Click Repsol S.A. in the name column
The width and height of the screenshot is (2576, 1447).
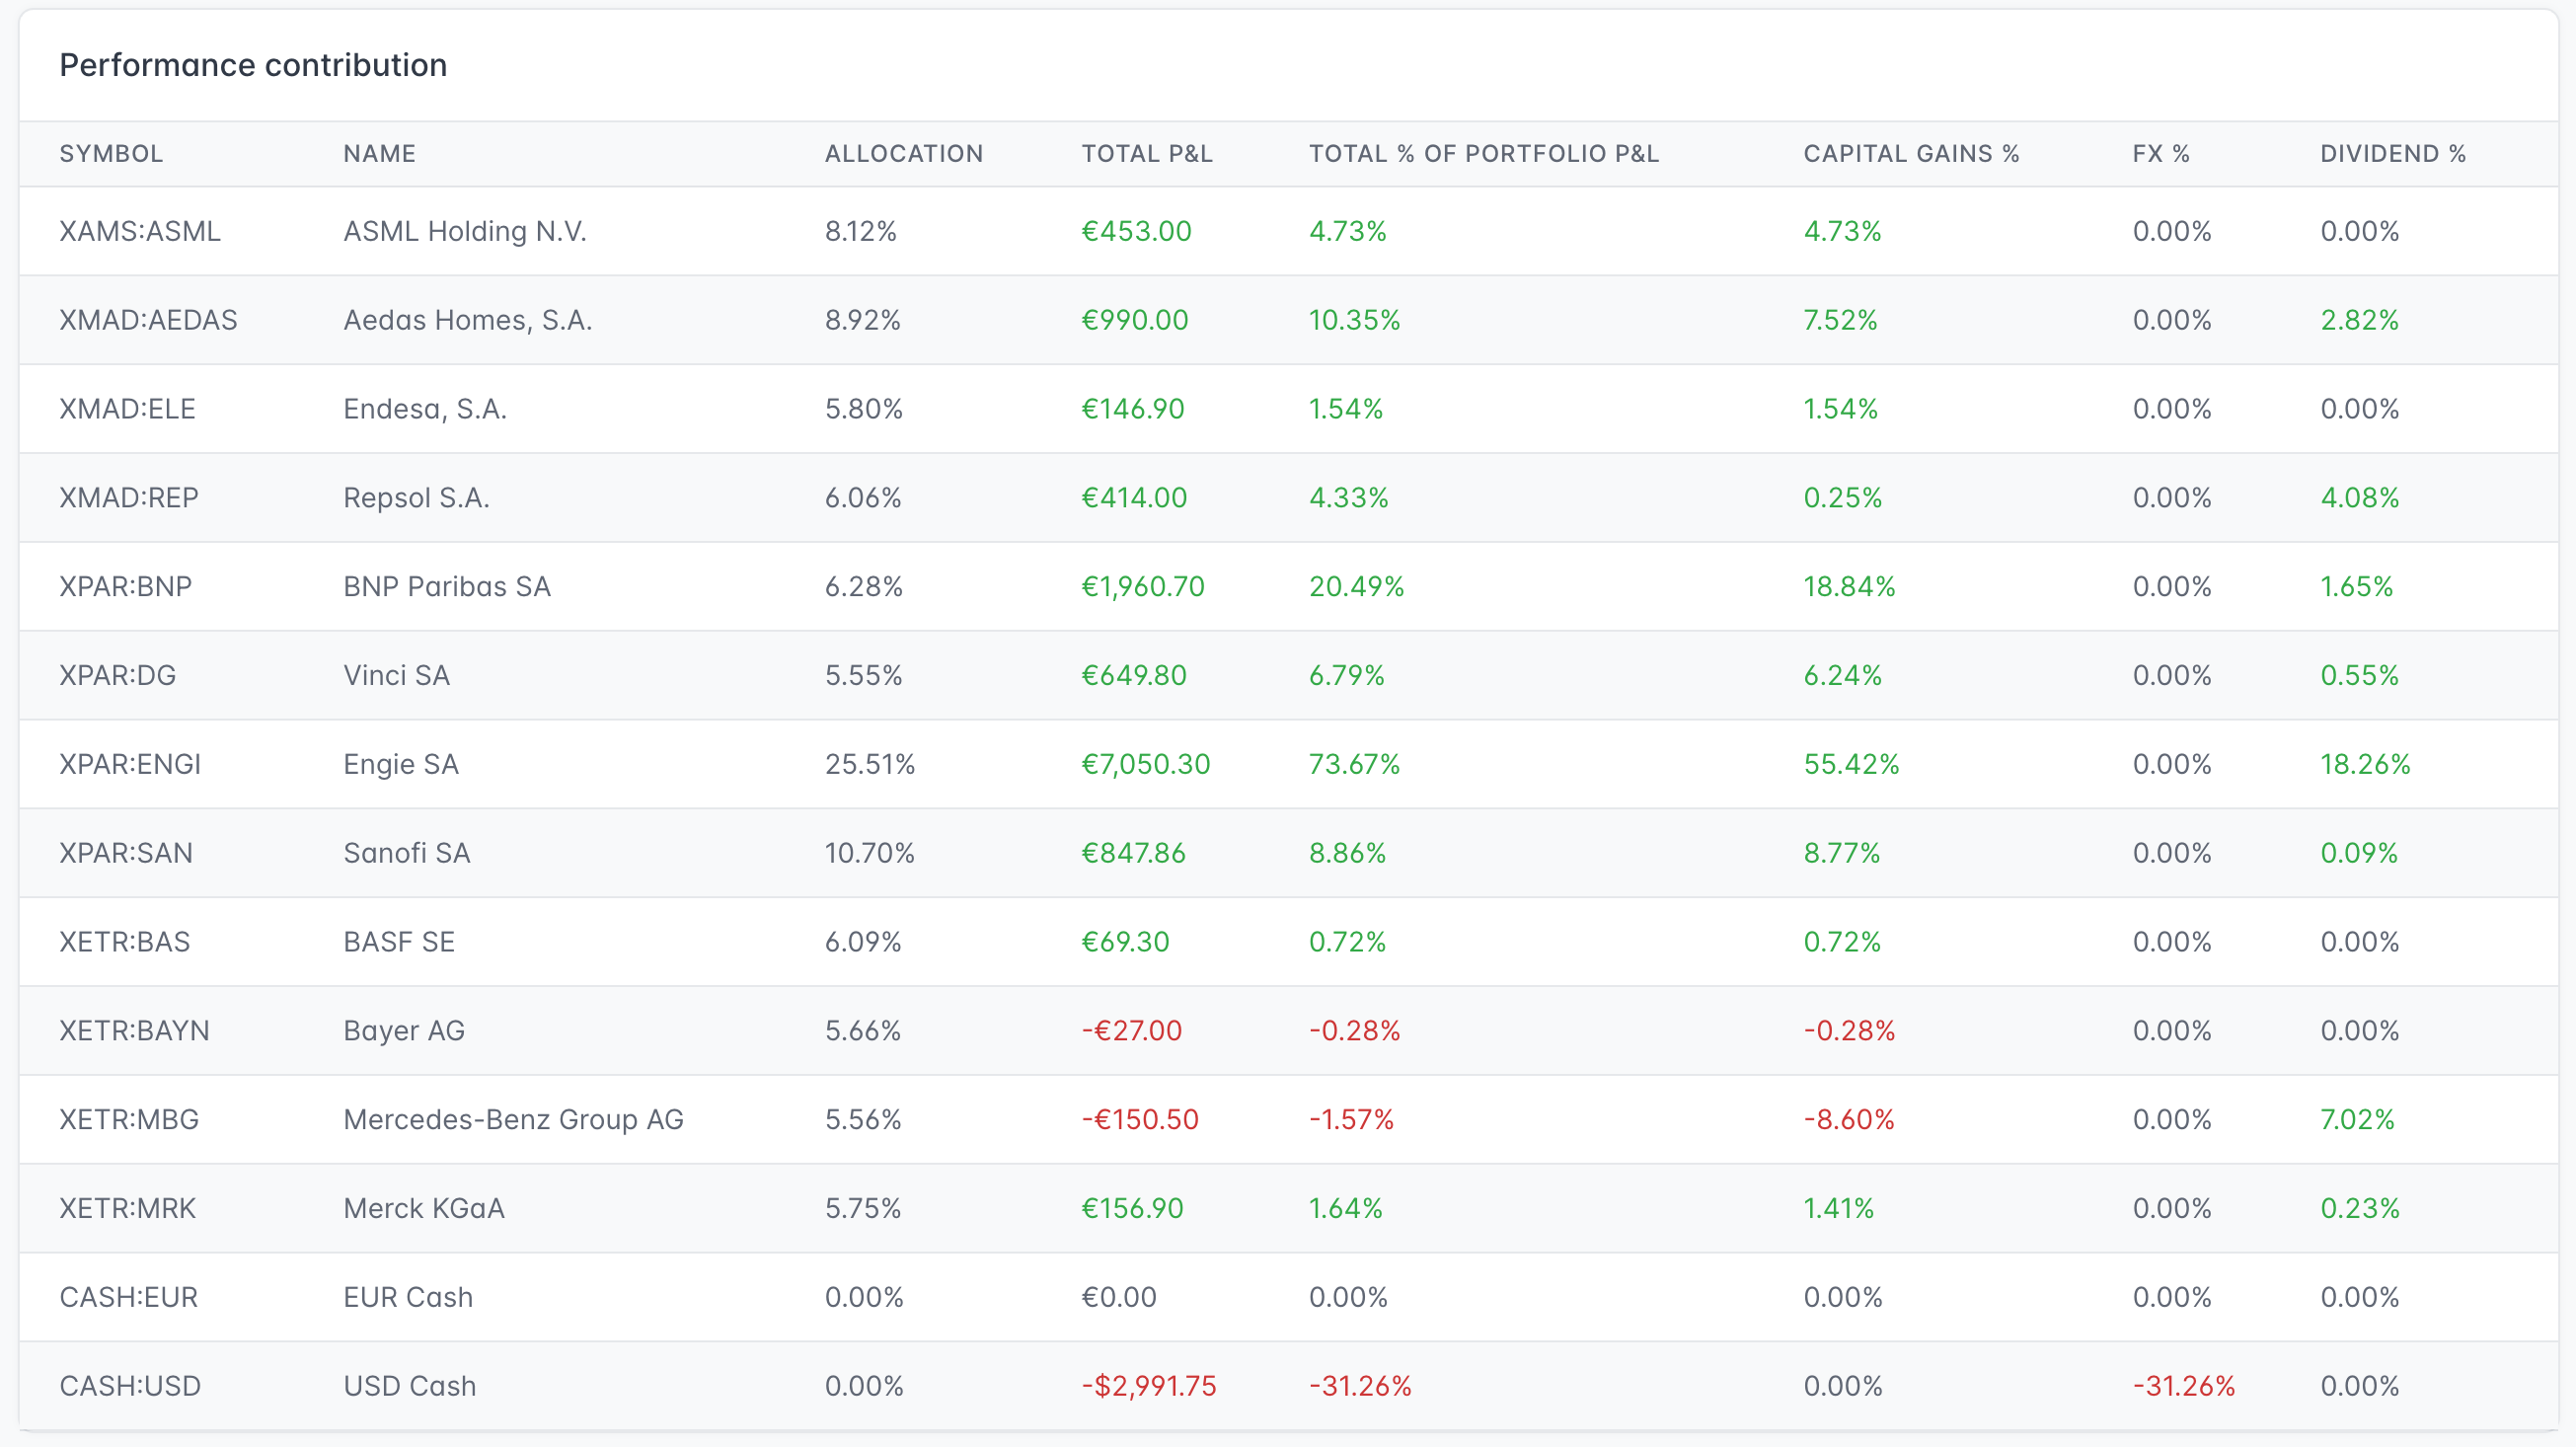pos(416,498)
